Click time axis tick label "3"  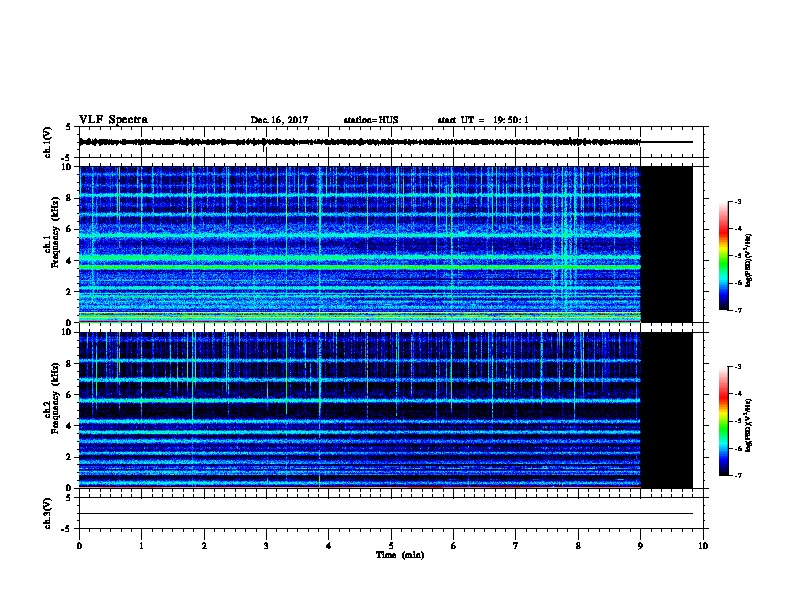pyautogui.click(x=266, y=545)
